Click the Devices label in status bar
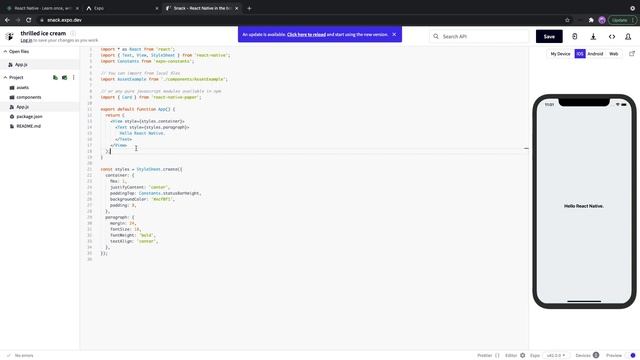 tap(583, 356)
